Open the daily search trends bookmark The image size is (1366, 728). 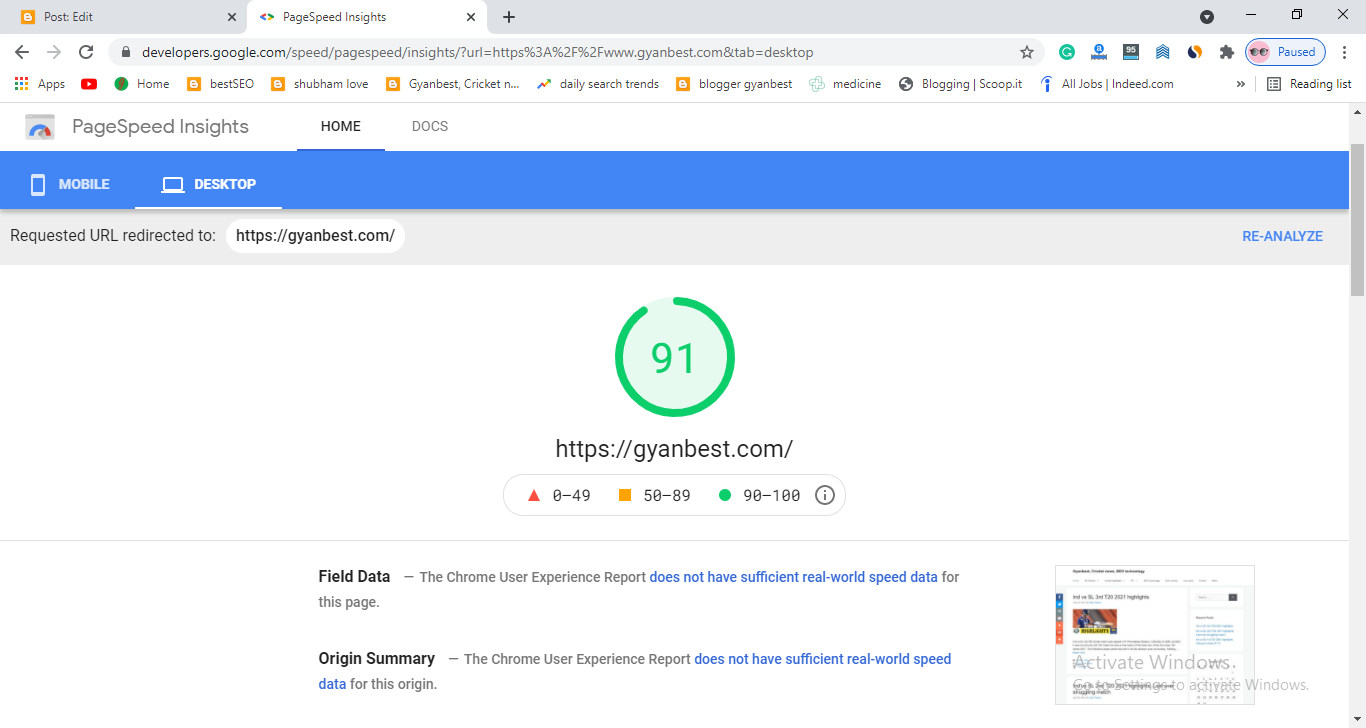pos(597,84)
